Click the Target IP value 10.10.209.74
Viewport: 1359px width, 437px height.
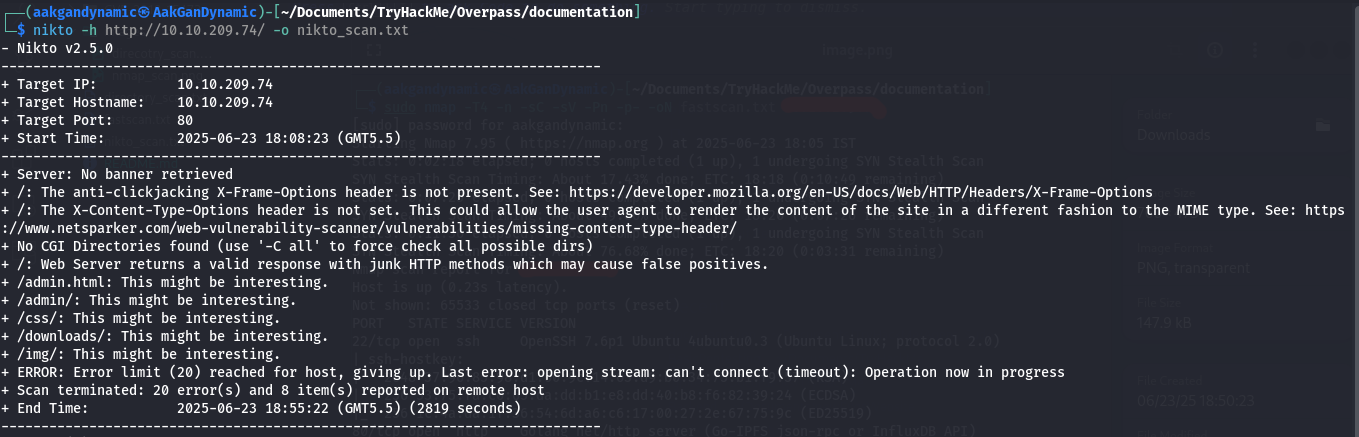224,84
